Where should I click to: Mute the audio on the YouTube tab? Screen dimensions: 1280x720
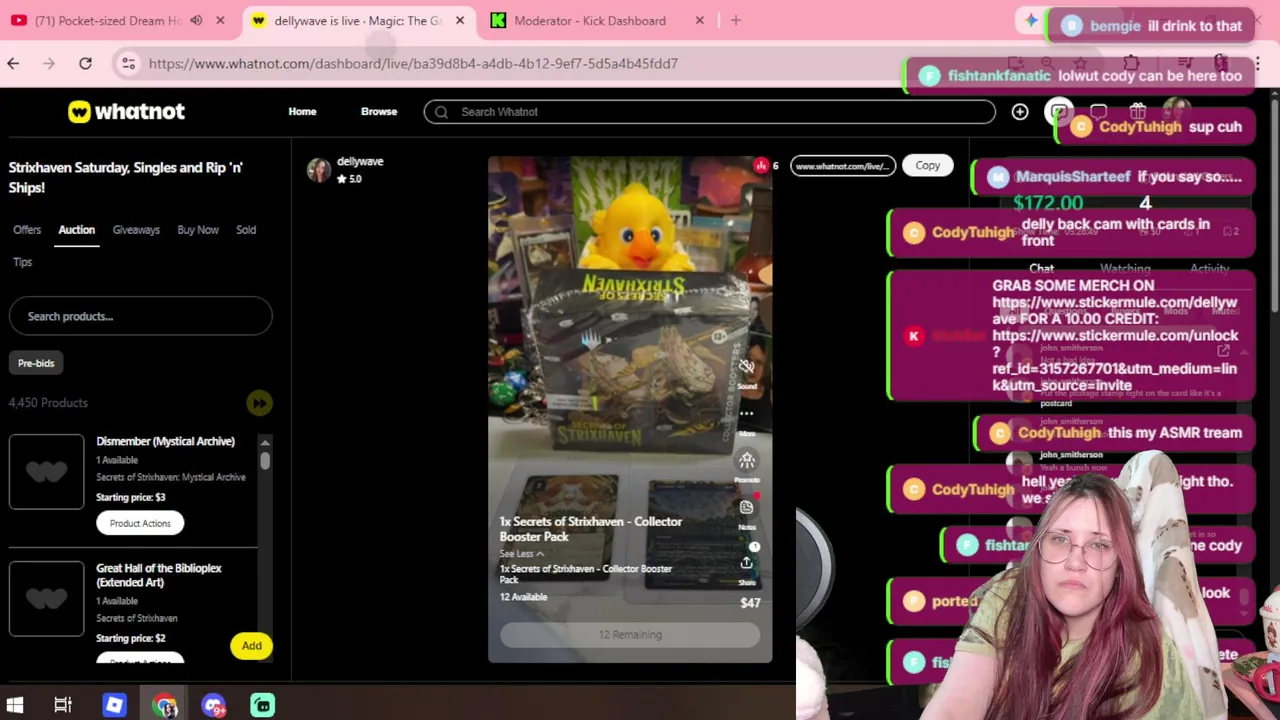196,20
